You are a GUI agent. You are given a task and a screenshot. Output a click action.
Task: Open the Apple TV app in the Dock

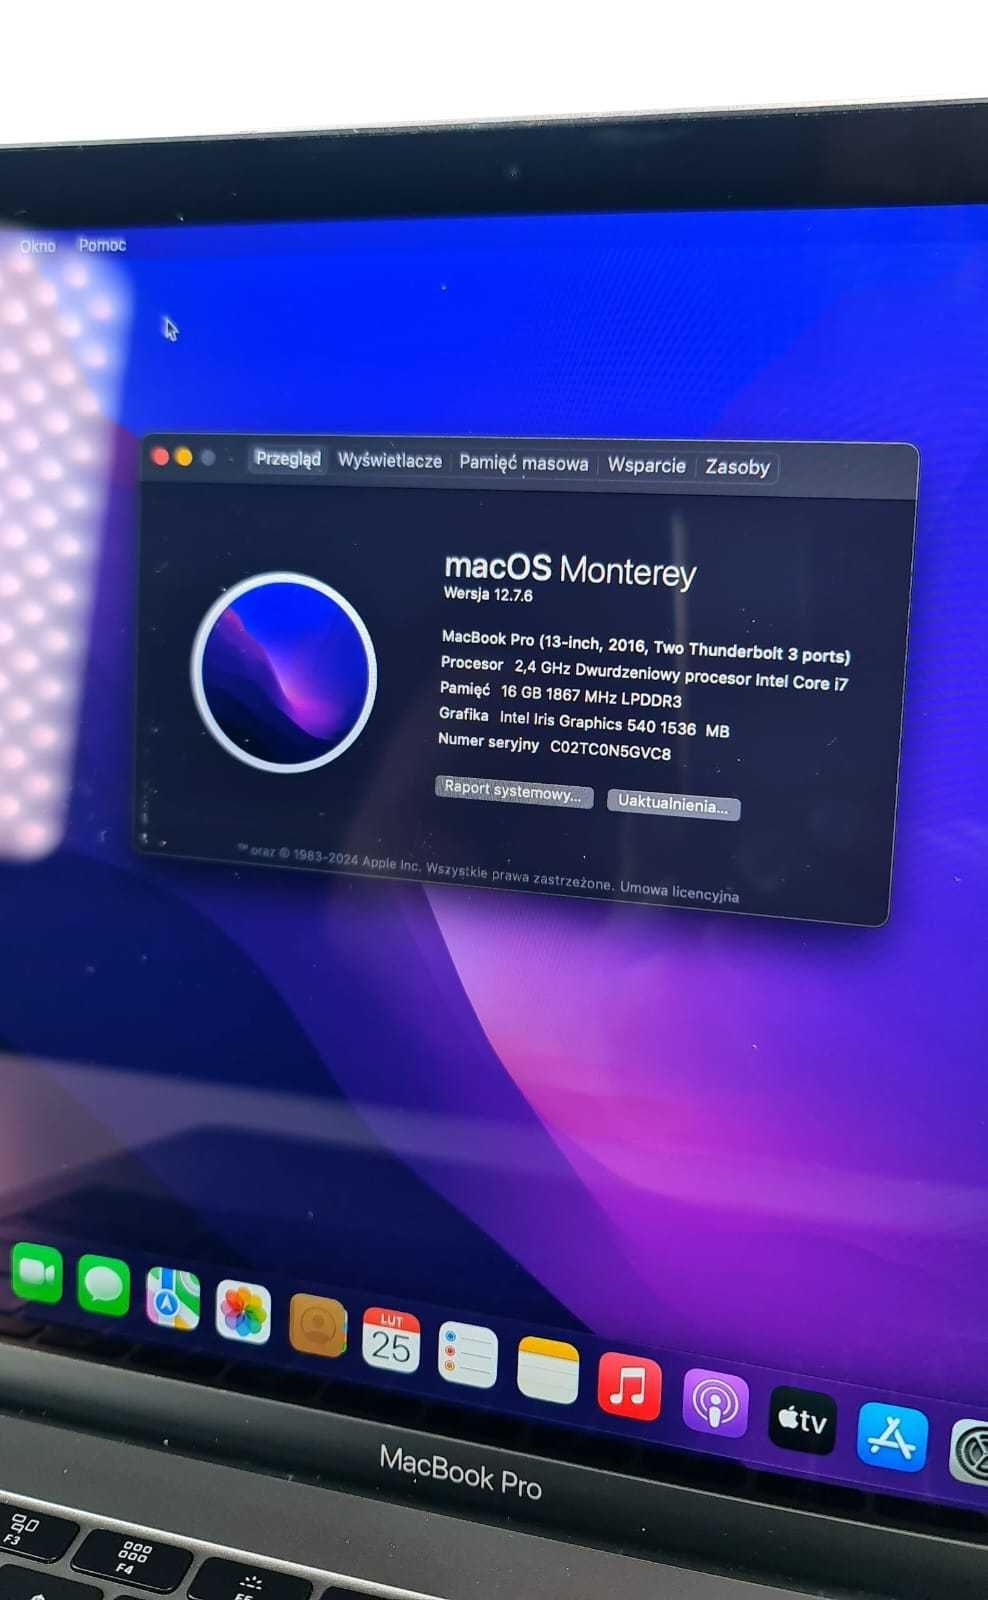802,1420
